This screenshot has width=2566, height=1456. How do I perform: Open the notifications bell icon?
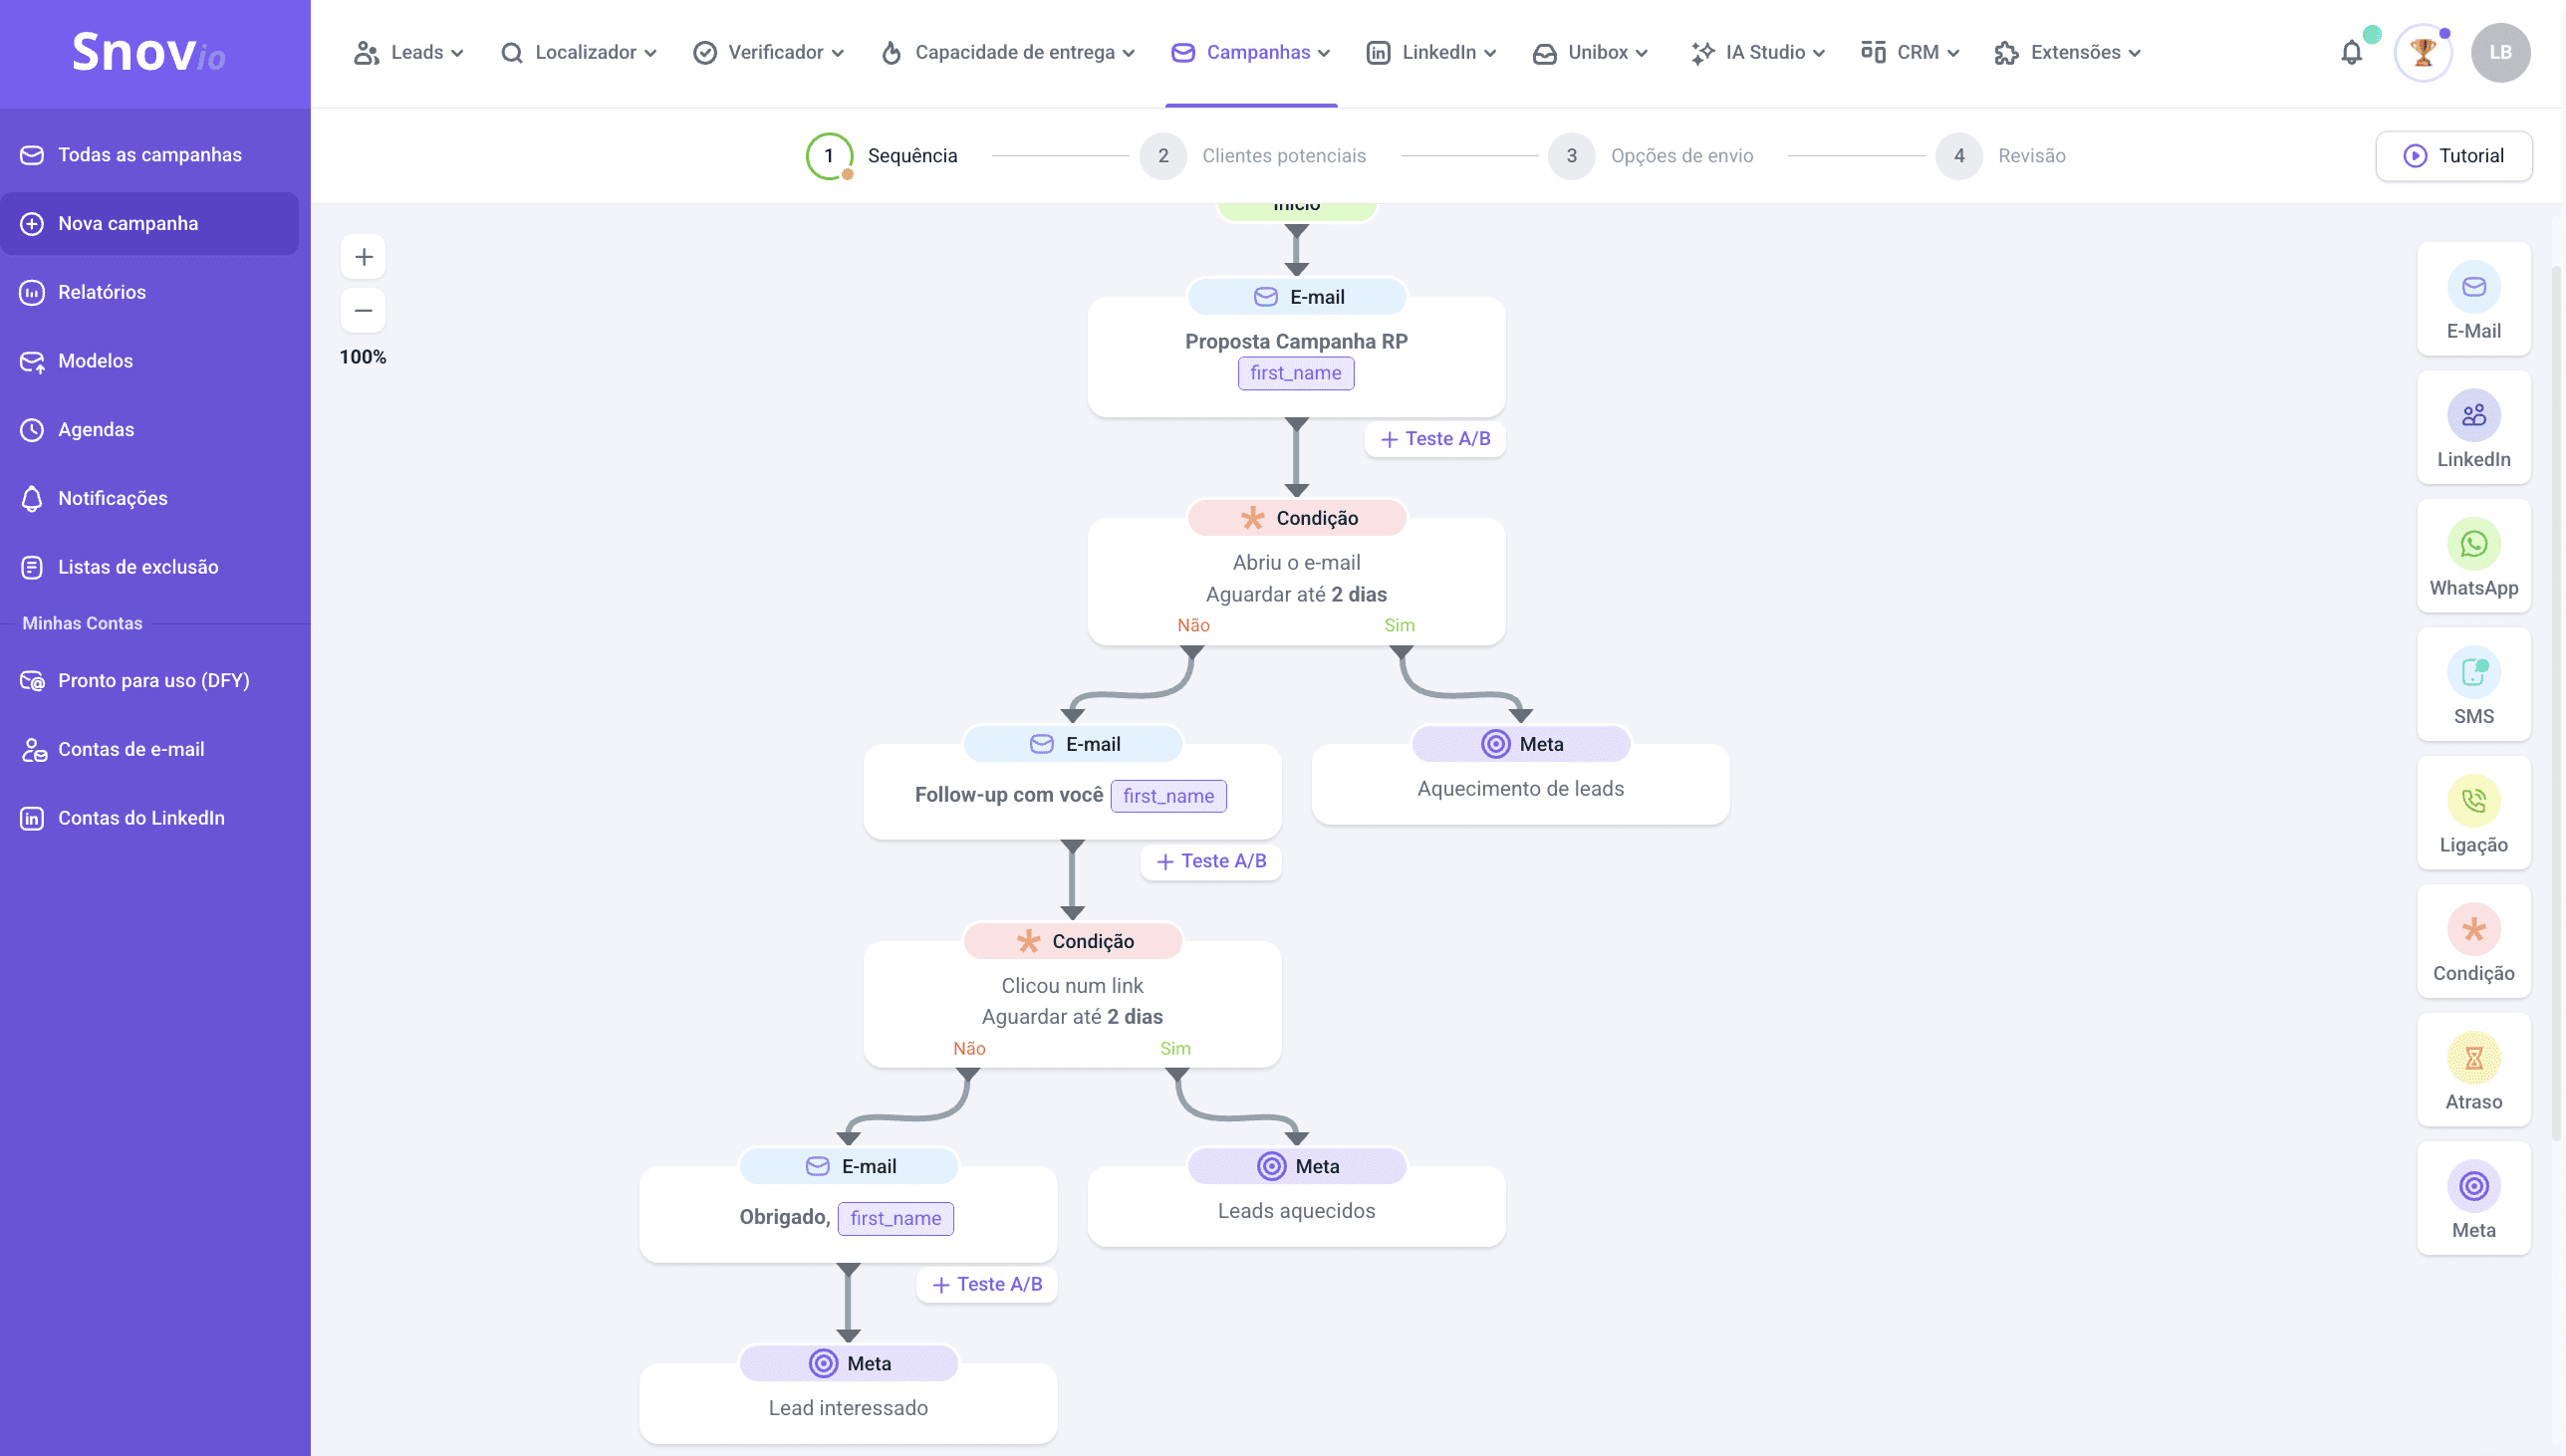[2351, 53]
